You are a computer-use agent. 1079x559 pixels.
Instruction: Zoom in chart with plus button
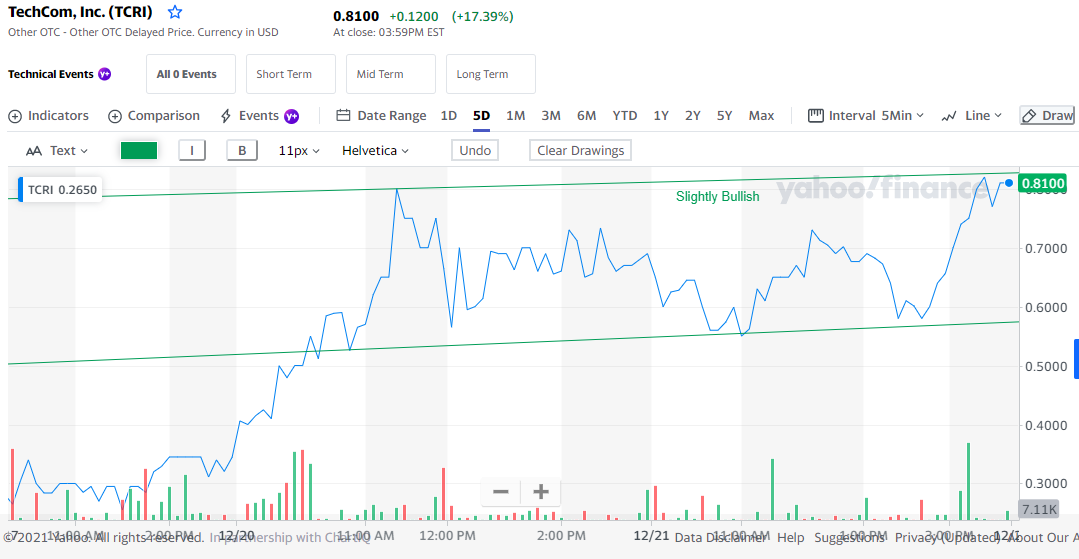[541, 492]
